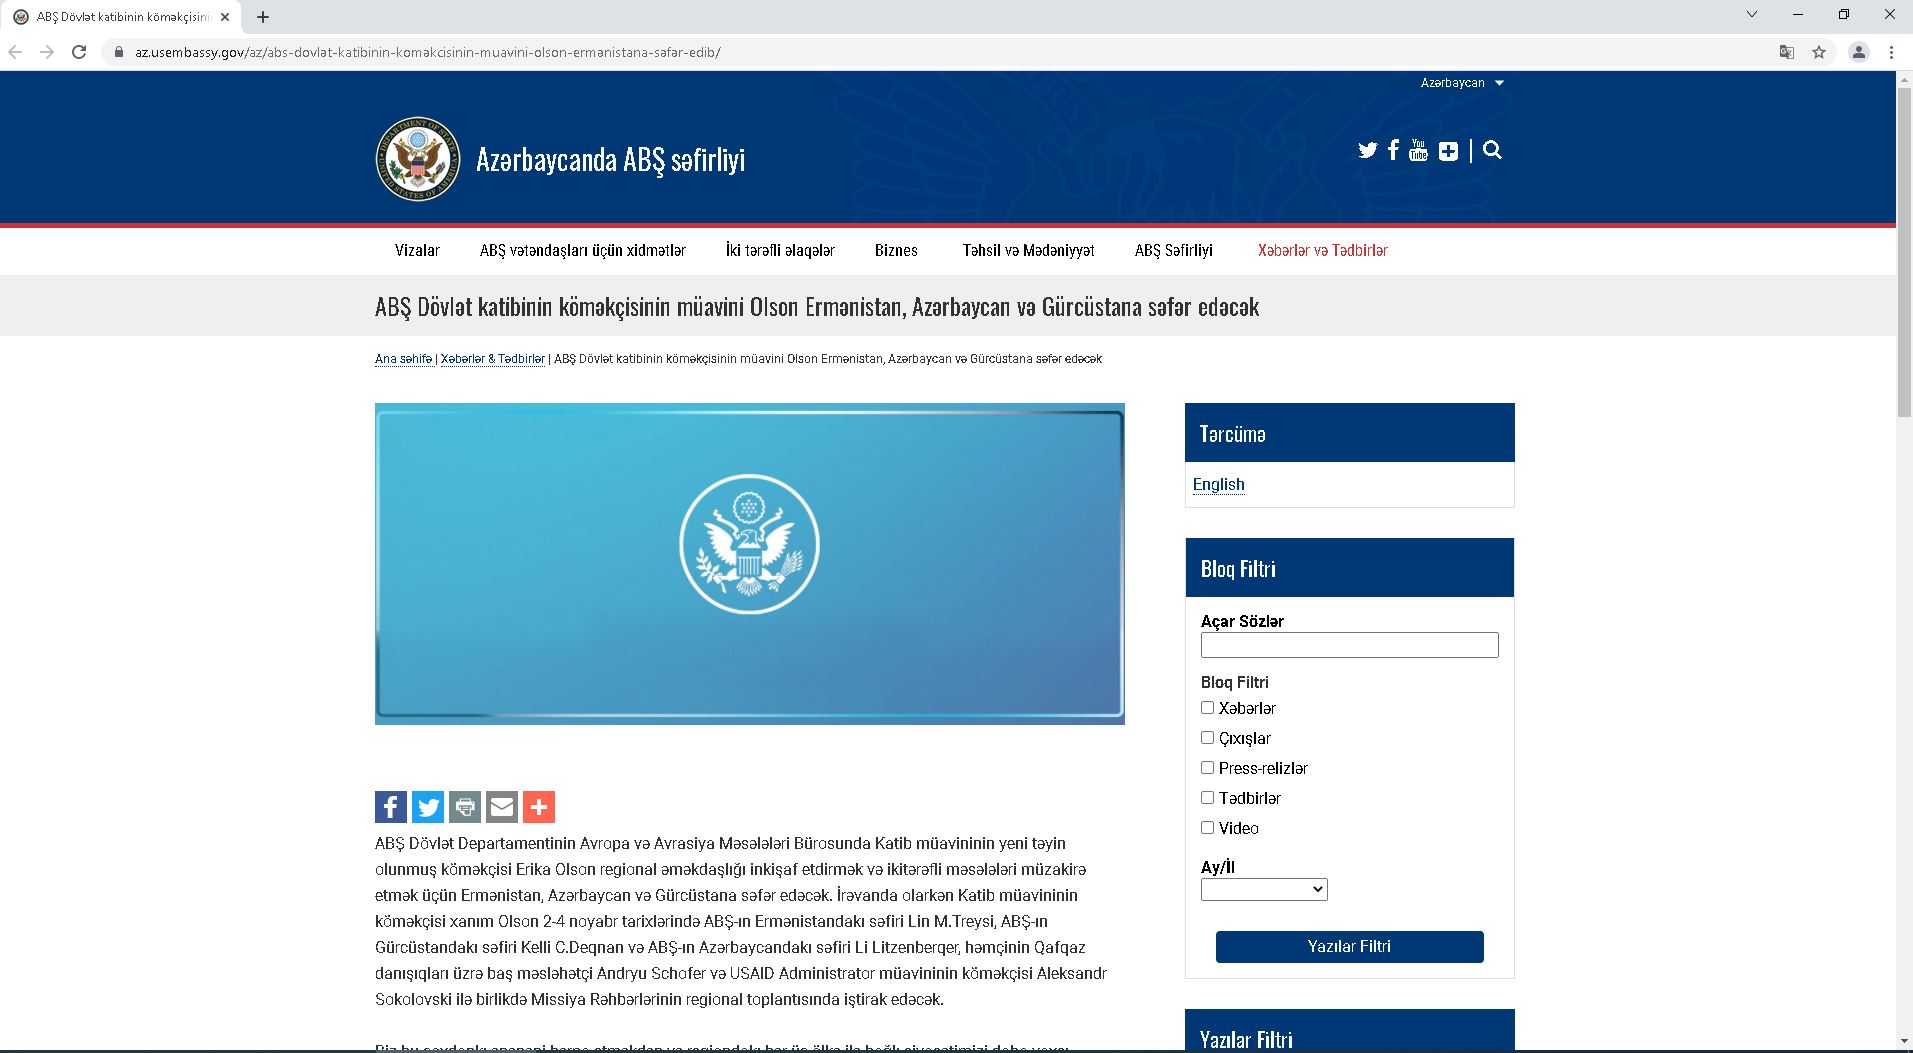Click the Yazılar Filtri button
This screenshot has height=1053, width=1913.
coord(1349,946)
